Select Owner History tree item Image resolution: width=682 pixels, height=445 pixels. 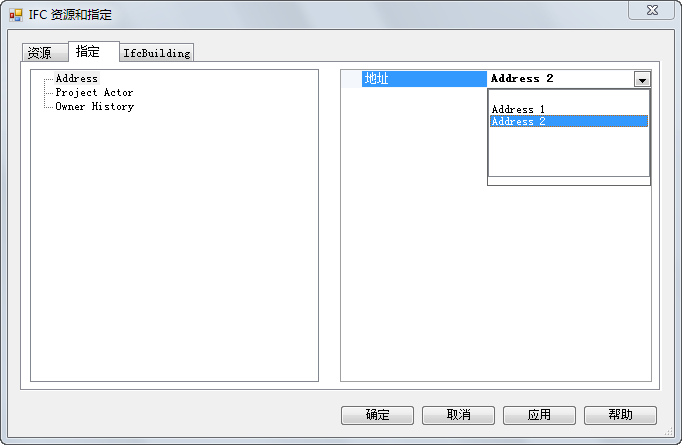point(94,106)
